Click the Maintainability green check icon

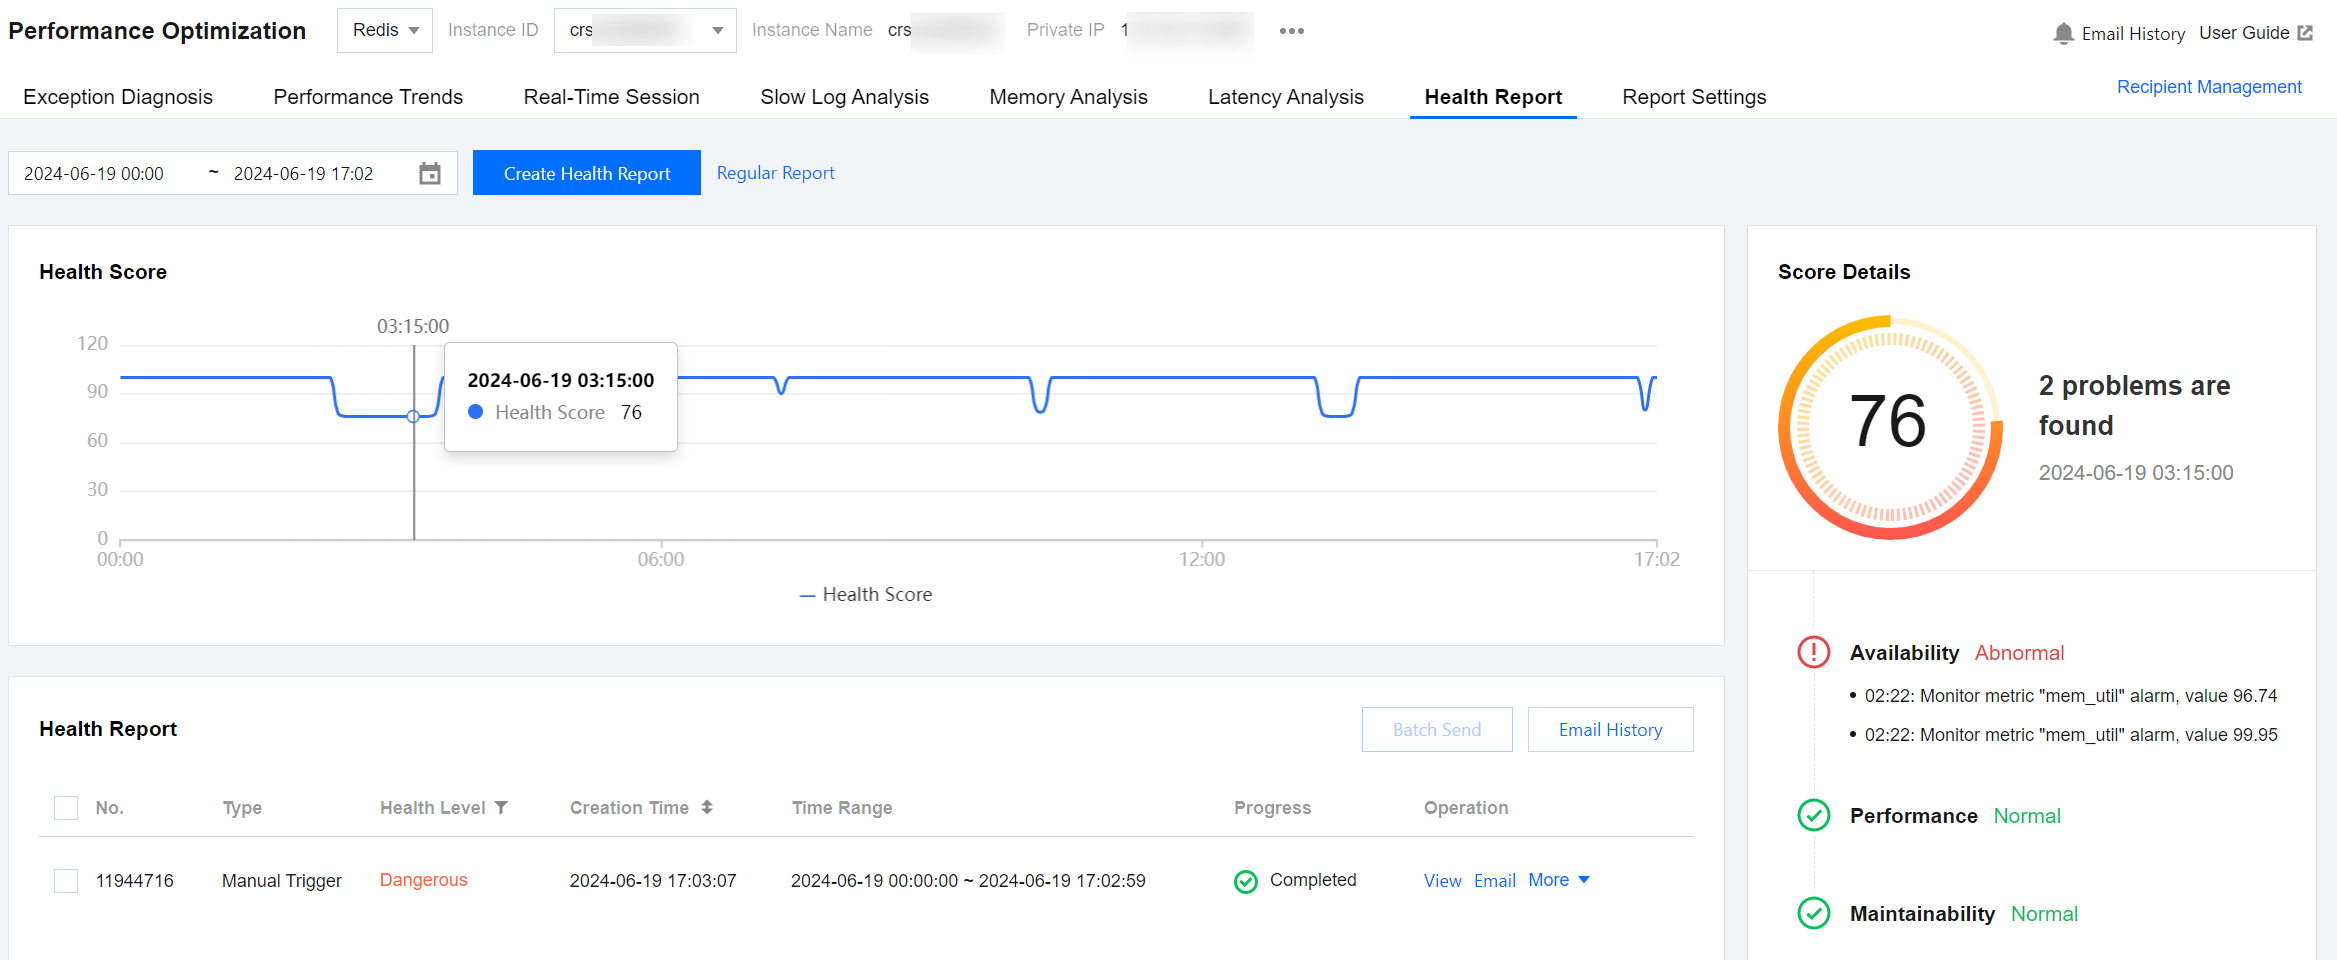click(1813, 914)
